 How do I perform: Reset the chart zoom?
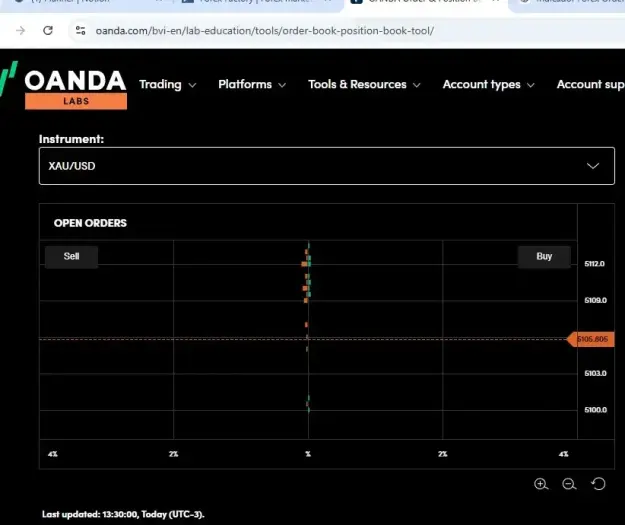coord(598,484)
